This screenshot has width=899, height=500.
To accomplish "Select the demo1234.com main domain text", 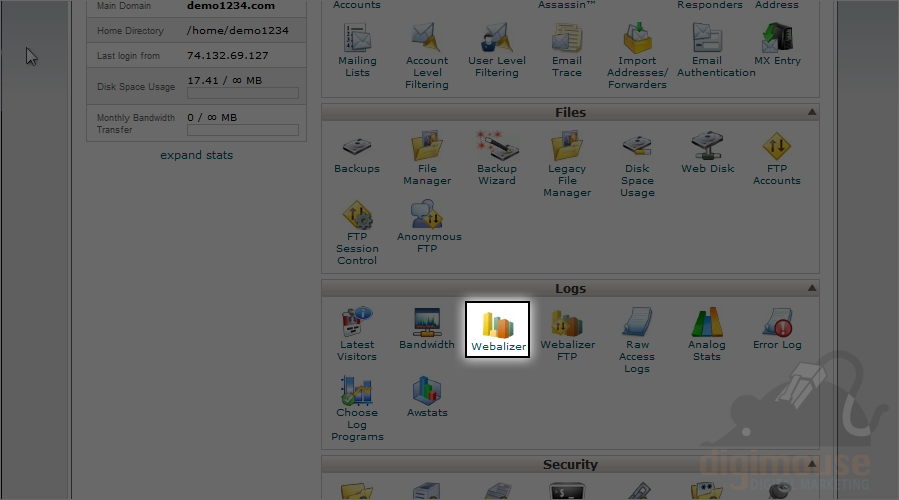I will (230, 6).
